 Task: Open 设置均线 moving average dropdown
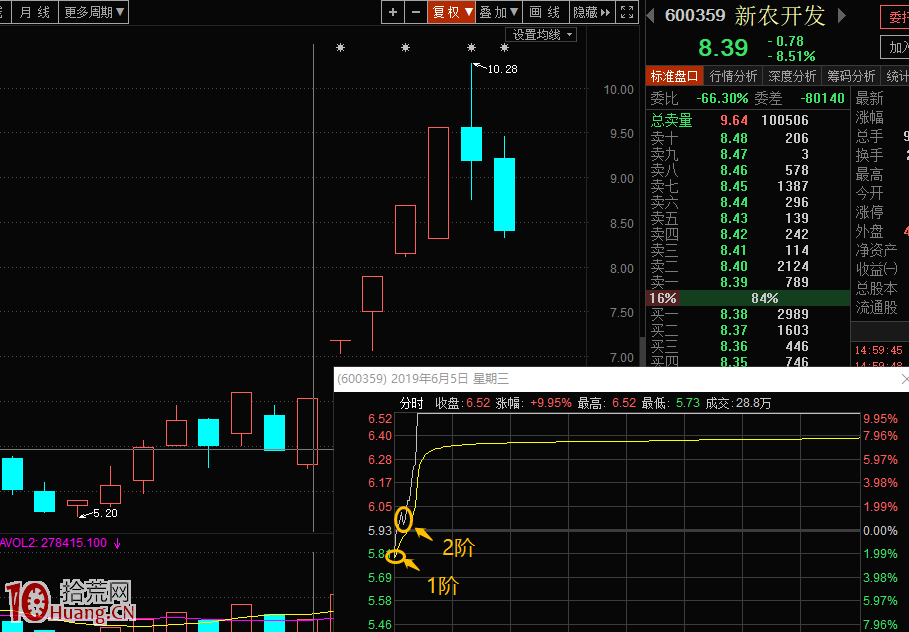point(541,35)
